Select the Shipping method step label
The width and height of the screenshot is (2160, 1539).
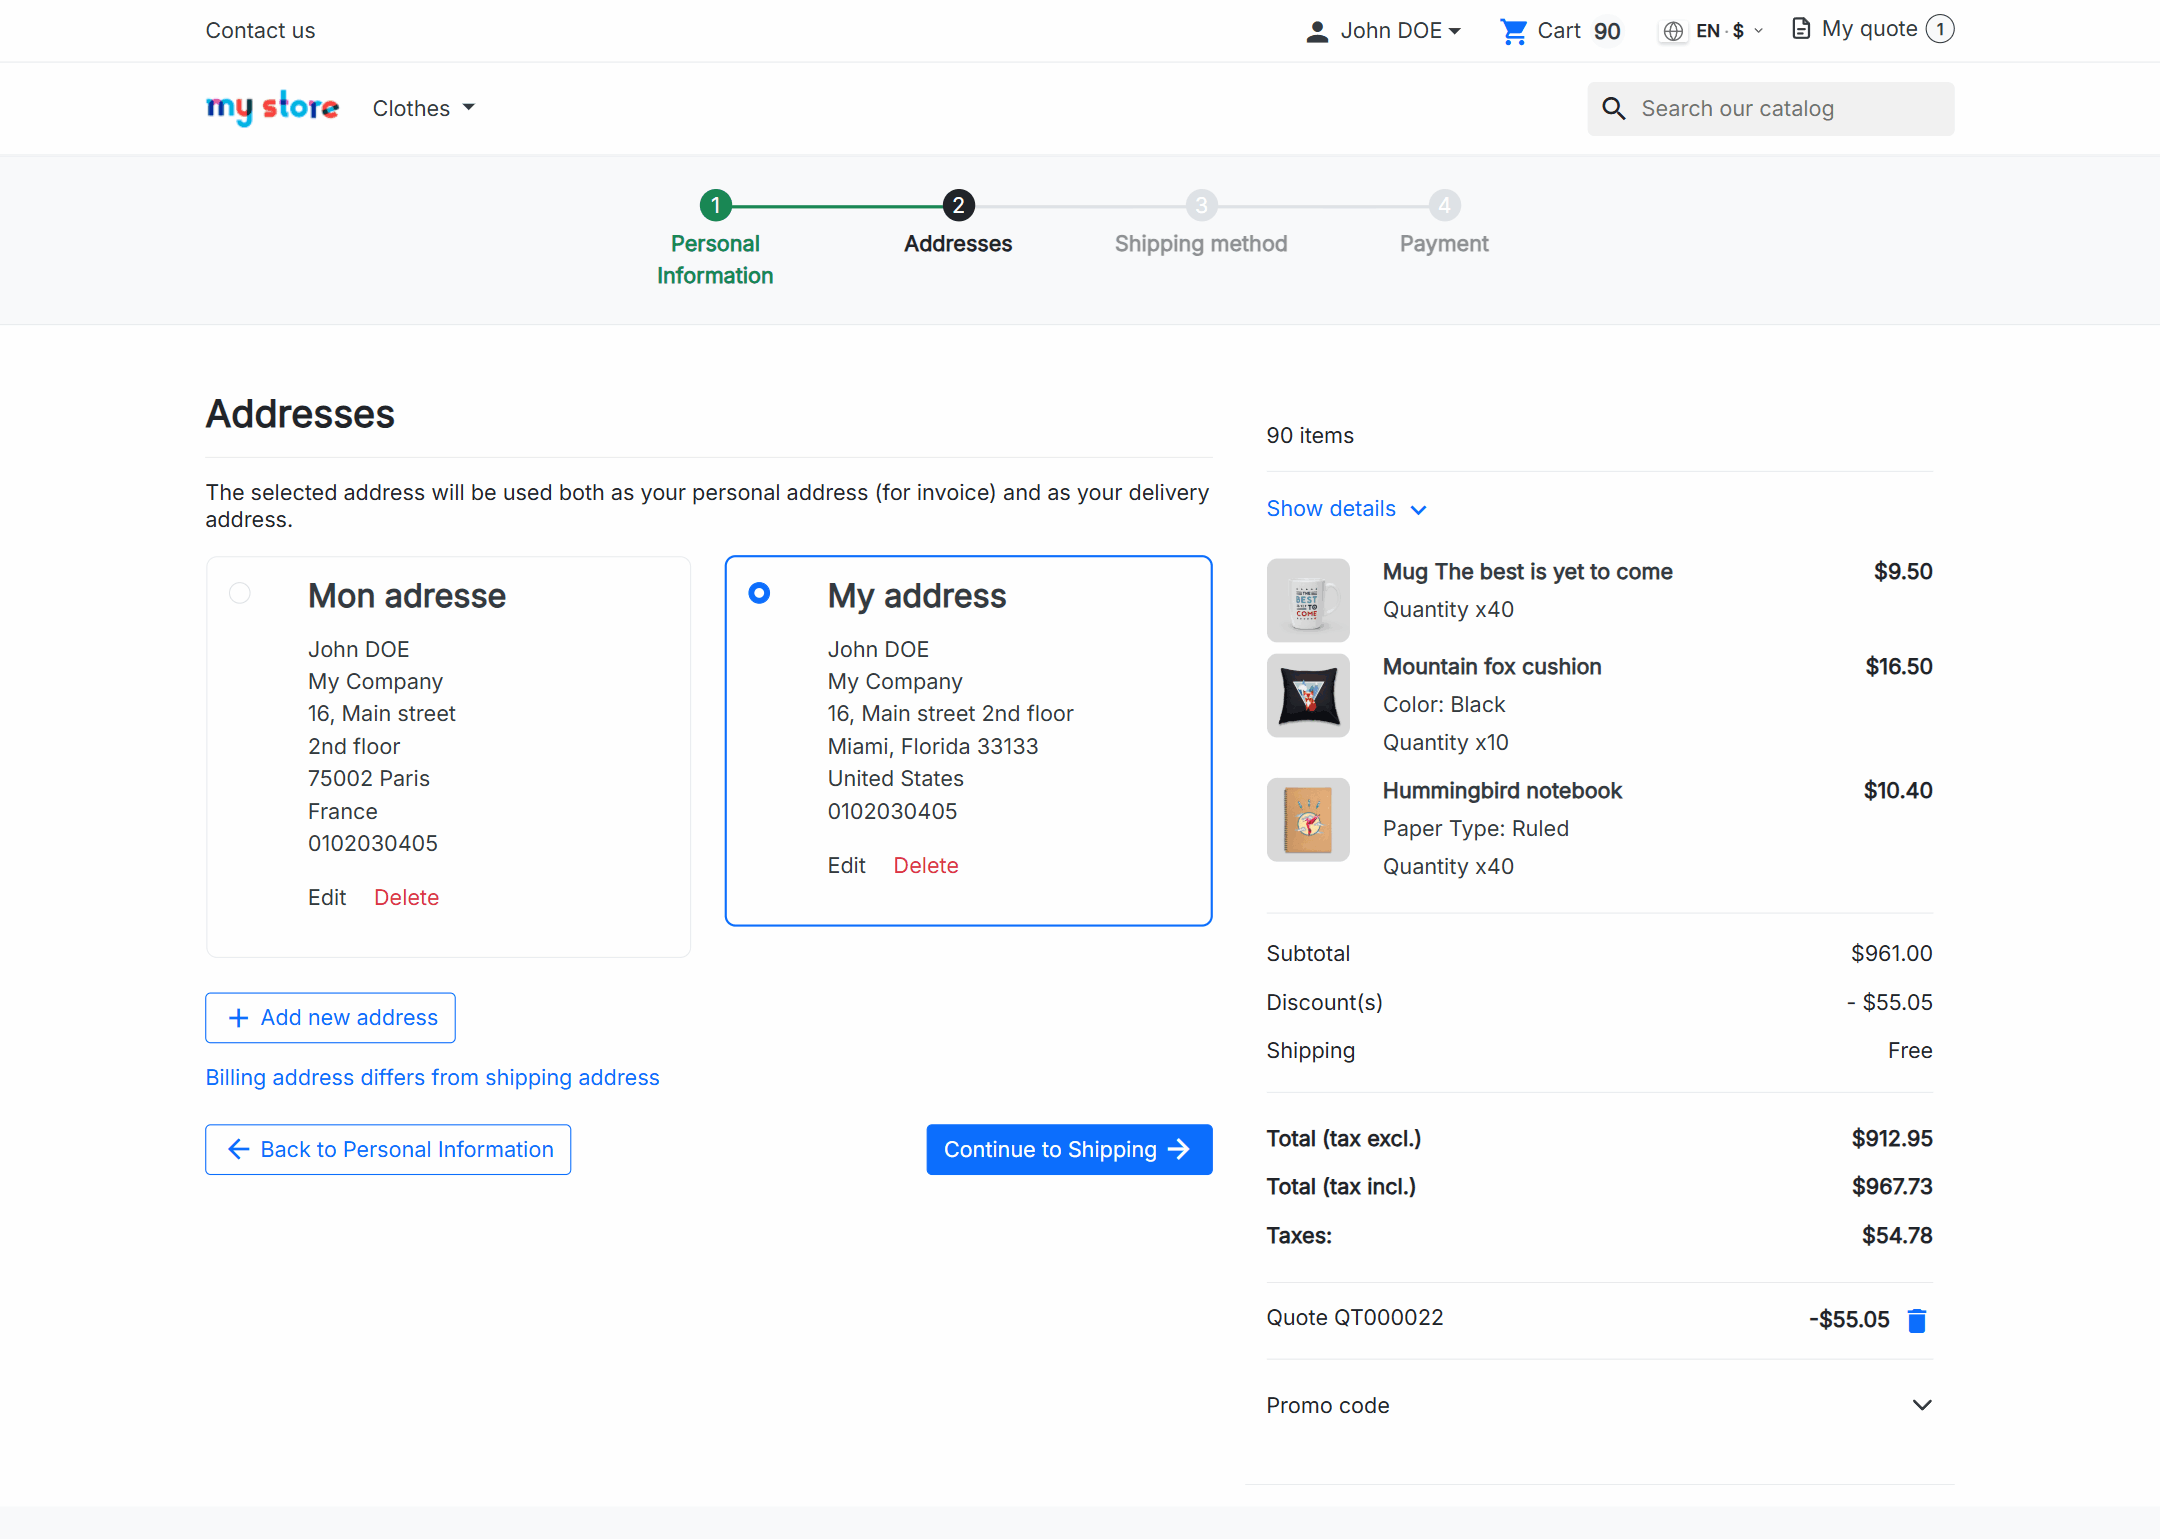click(x=1201, y=244)
